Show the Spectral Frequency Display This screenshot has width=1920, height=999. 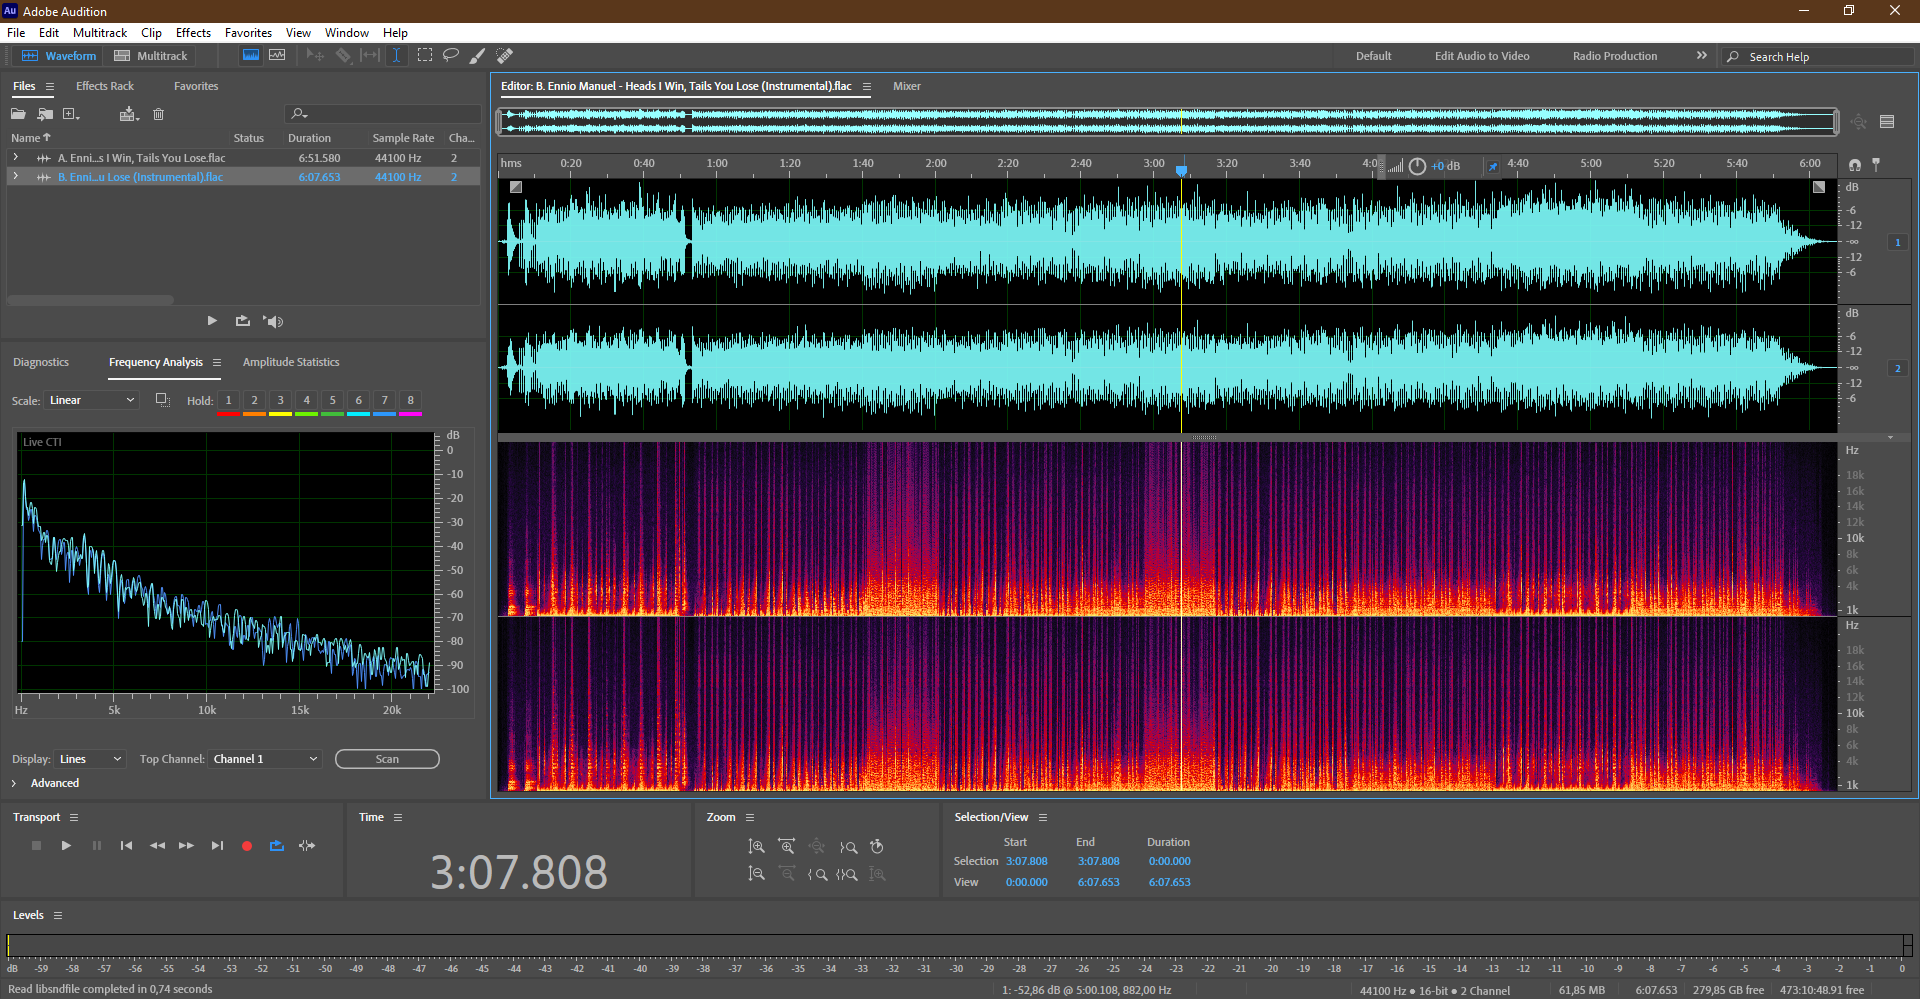click(x=251, y=56)
